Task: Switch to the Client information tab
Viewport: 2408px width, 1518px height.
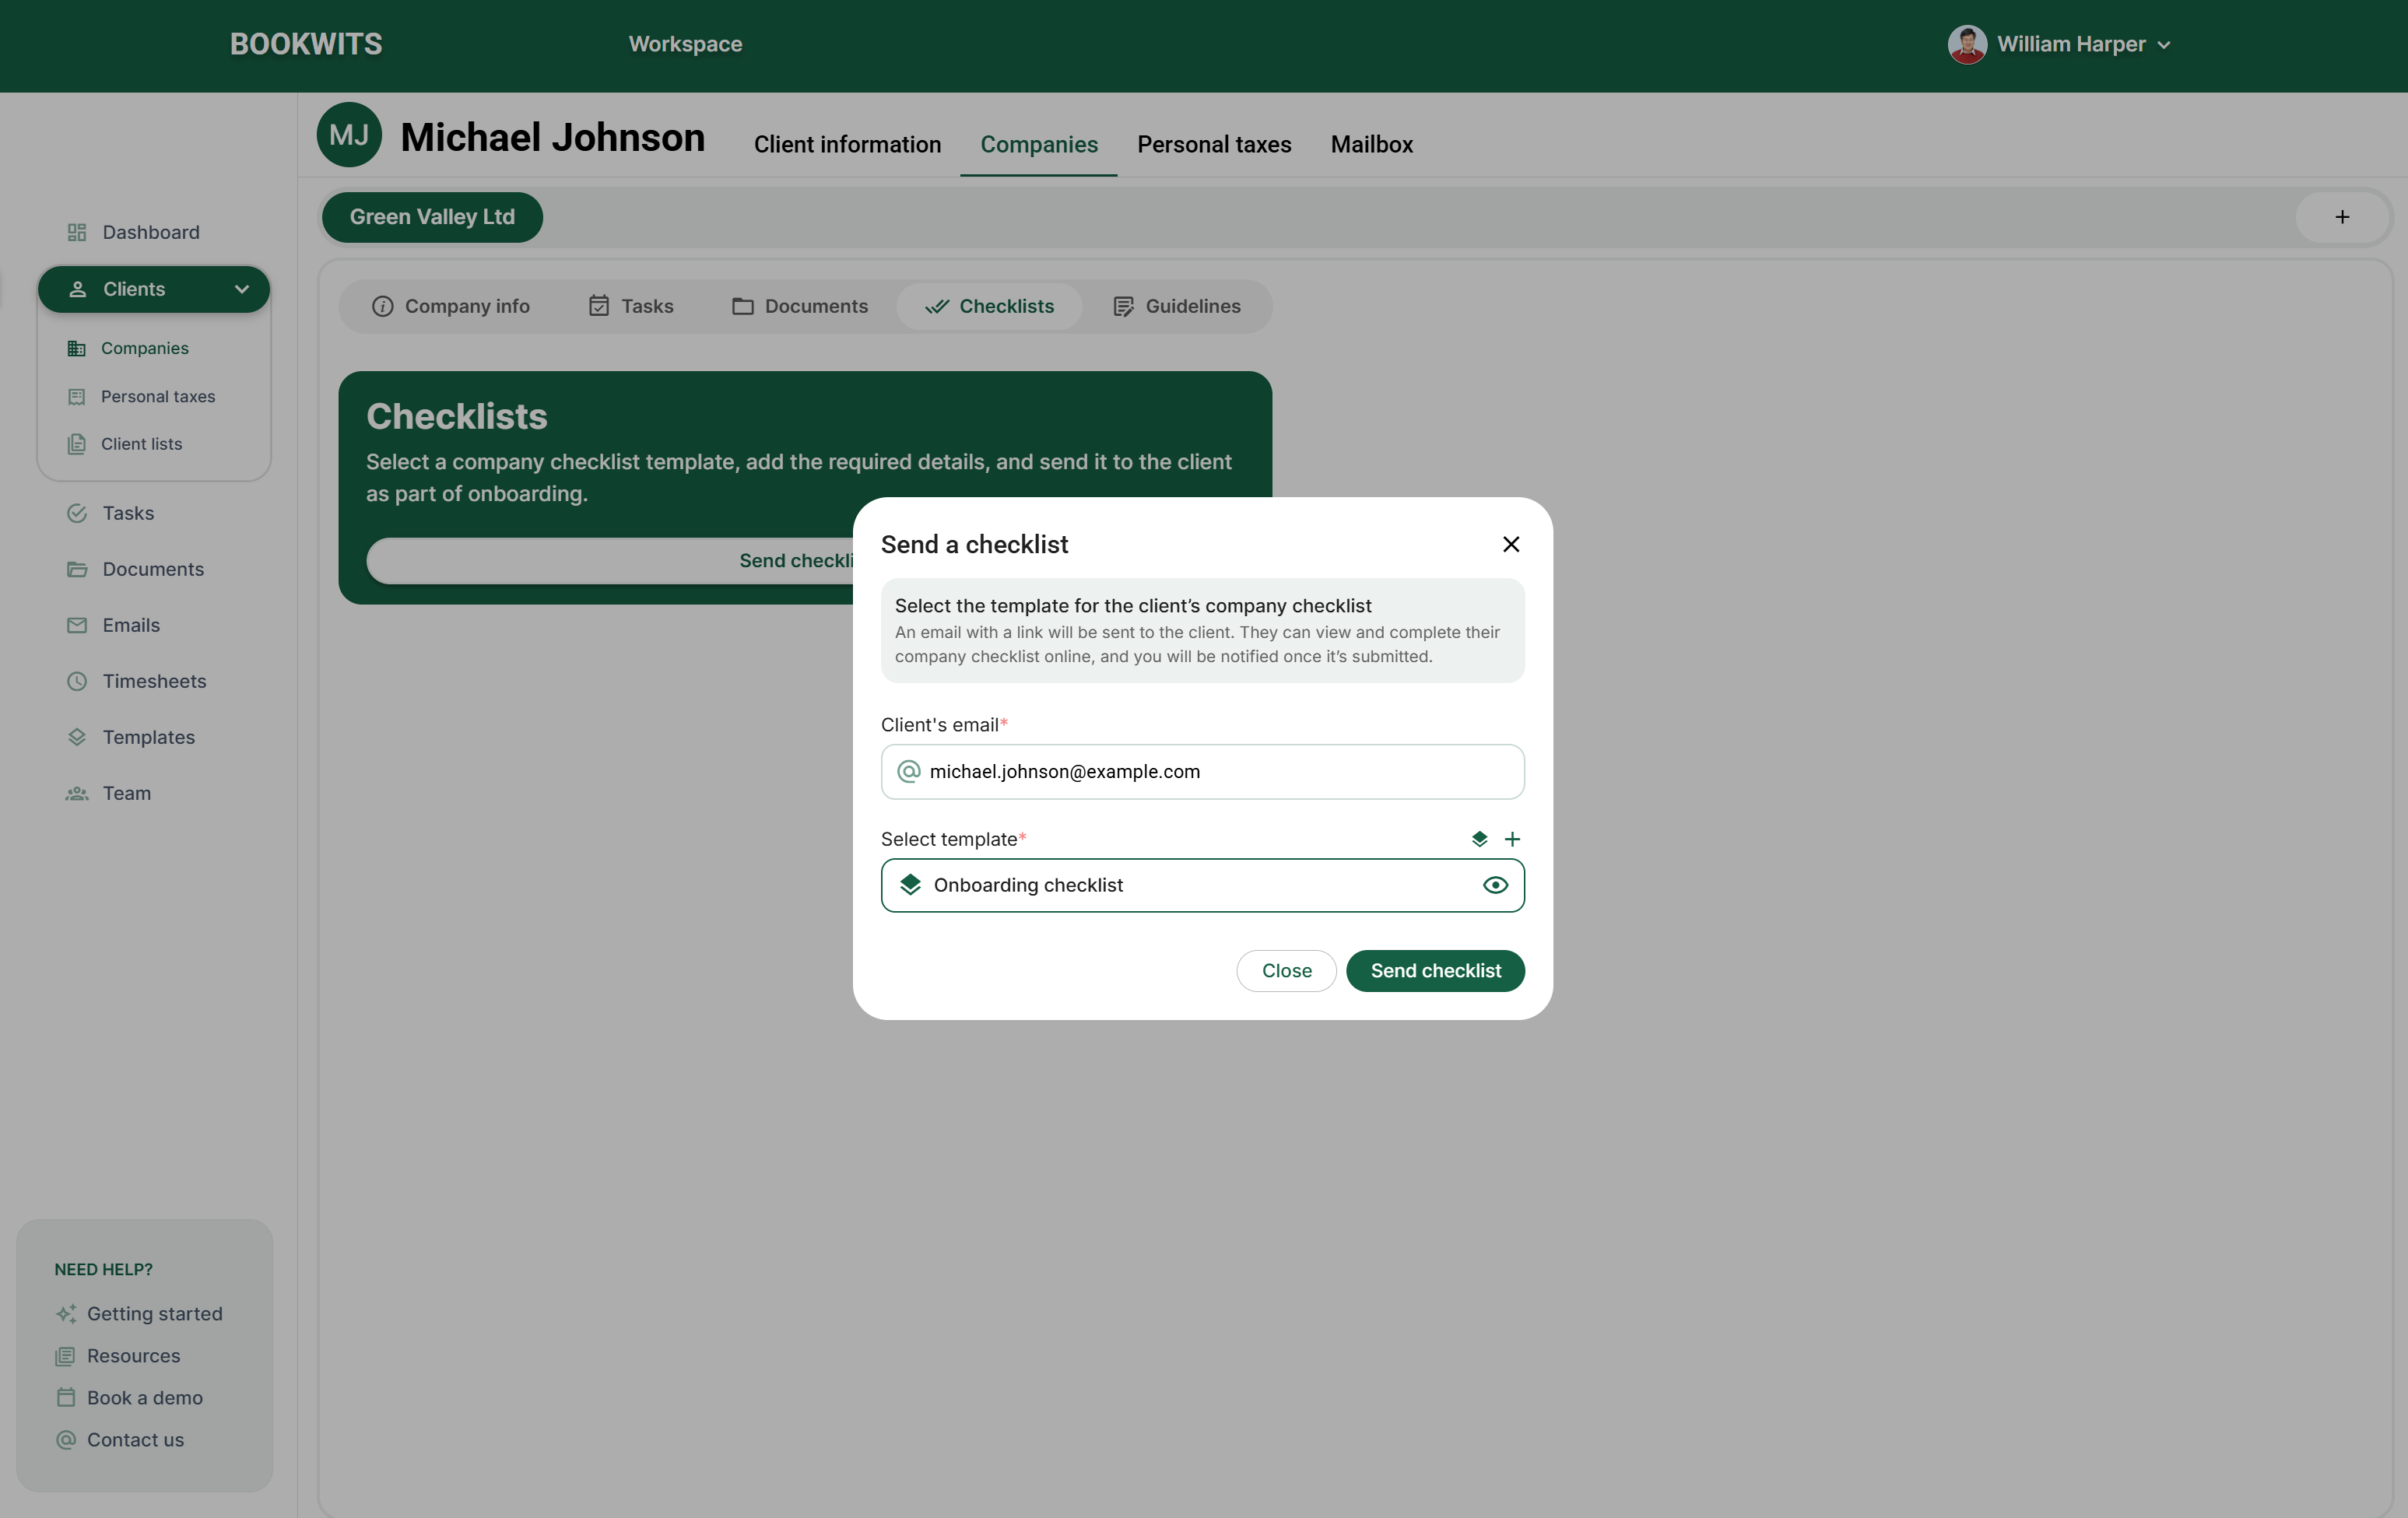Action: pyautogui.click(x=847, y=144)
